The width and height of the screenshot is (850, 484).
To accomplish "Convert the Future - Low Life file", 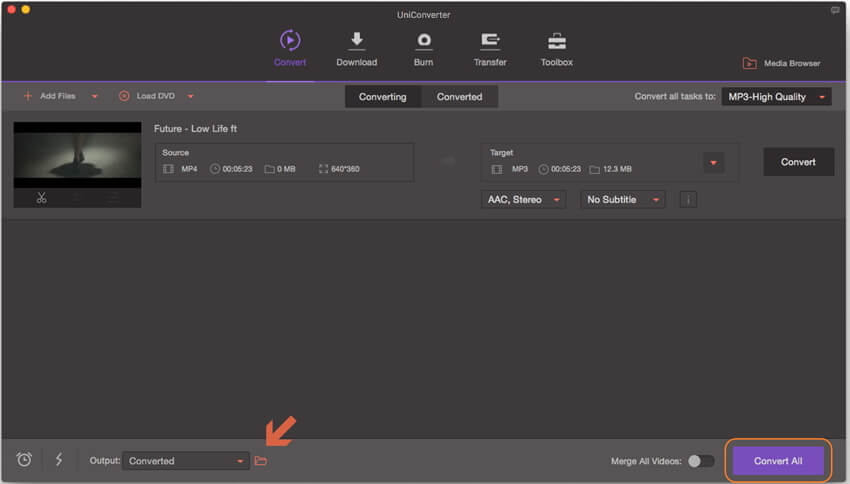I will (799, 162).
